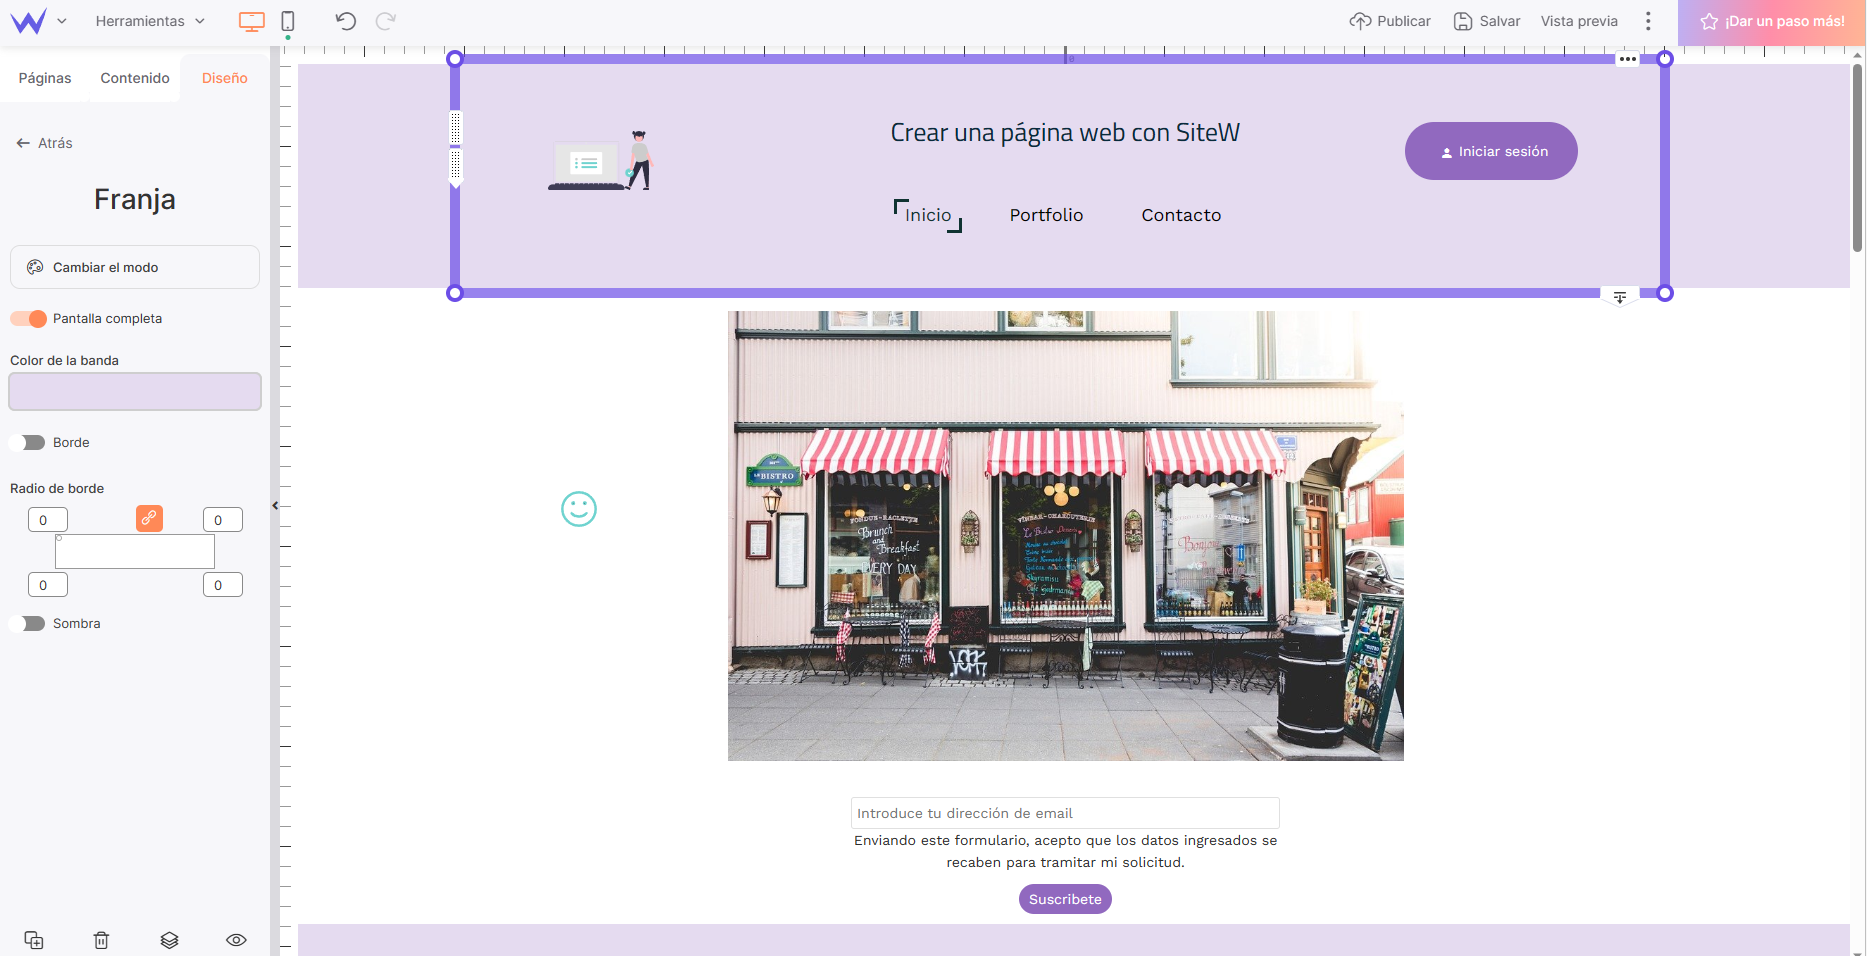Click the smiley face icon
Screen dimensions: 1867x956
tap(579, 509)
